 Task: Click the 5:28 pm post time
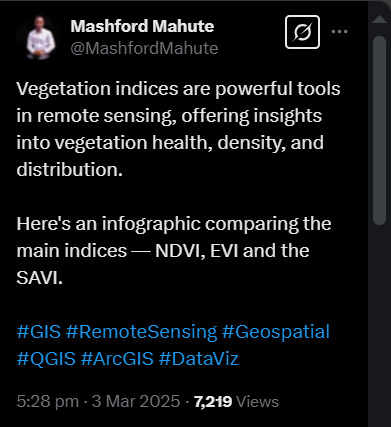tap(47, 401)
